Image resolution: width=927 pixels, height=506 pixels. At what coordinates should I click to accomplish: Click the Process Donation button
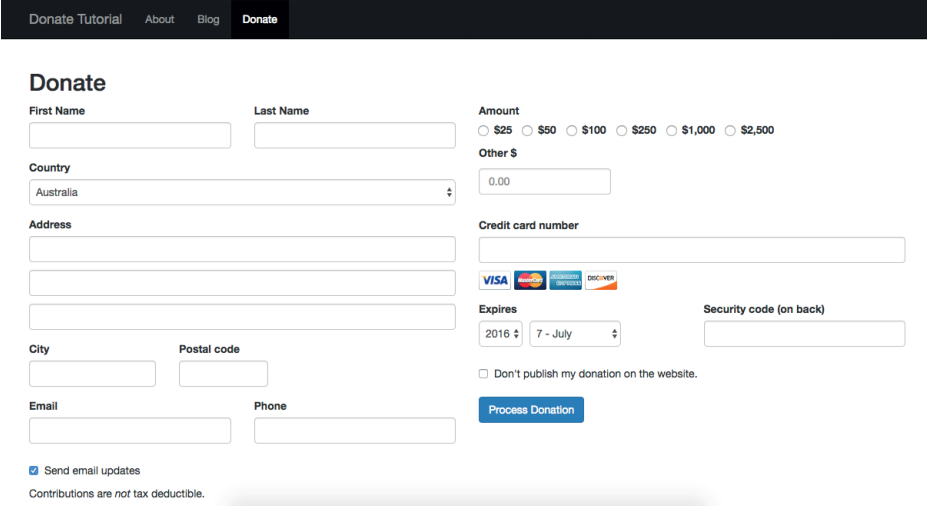pyautogui.click(x=531, y=410)
